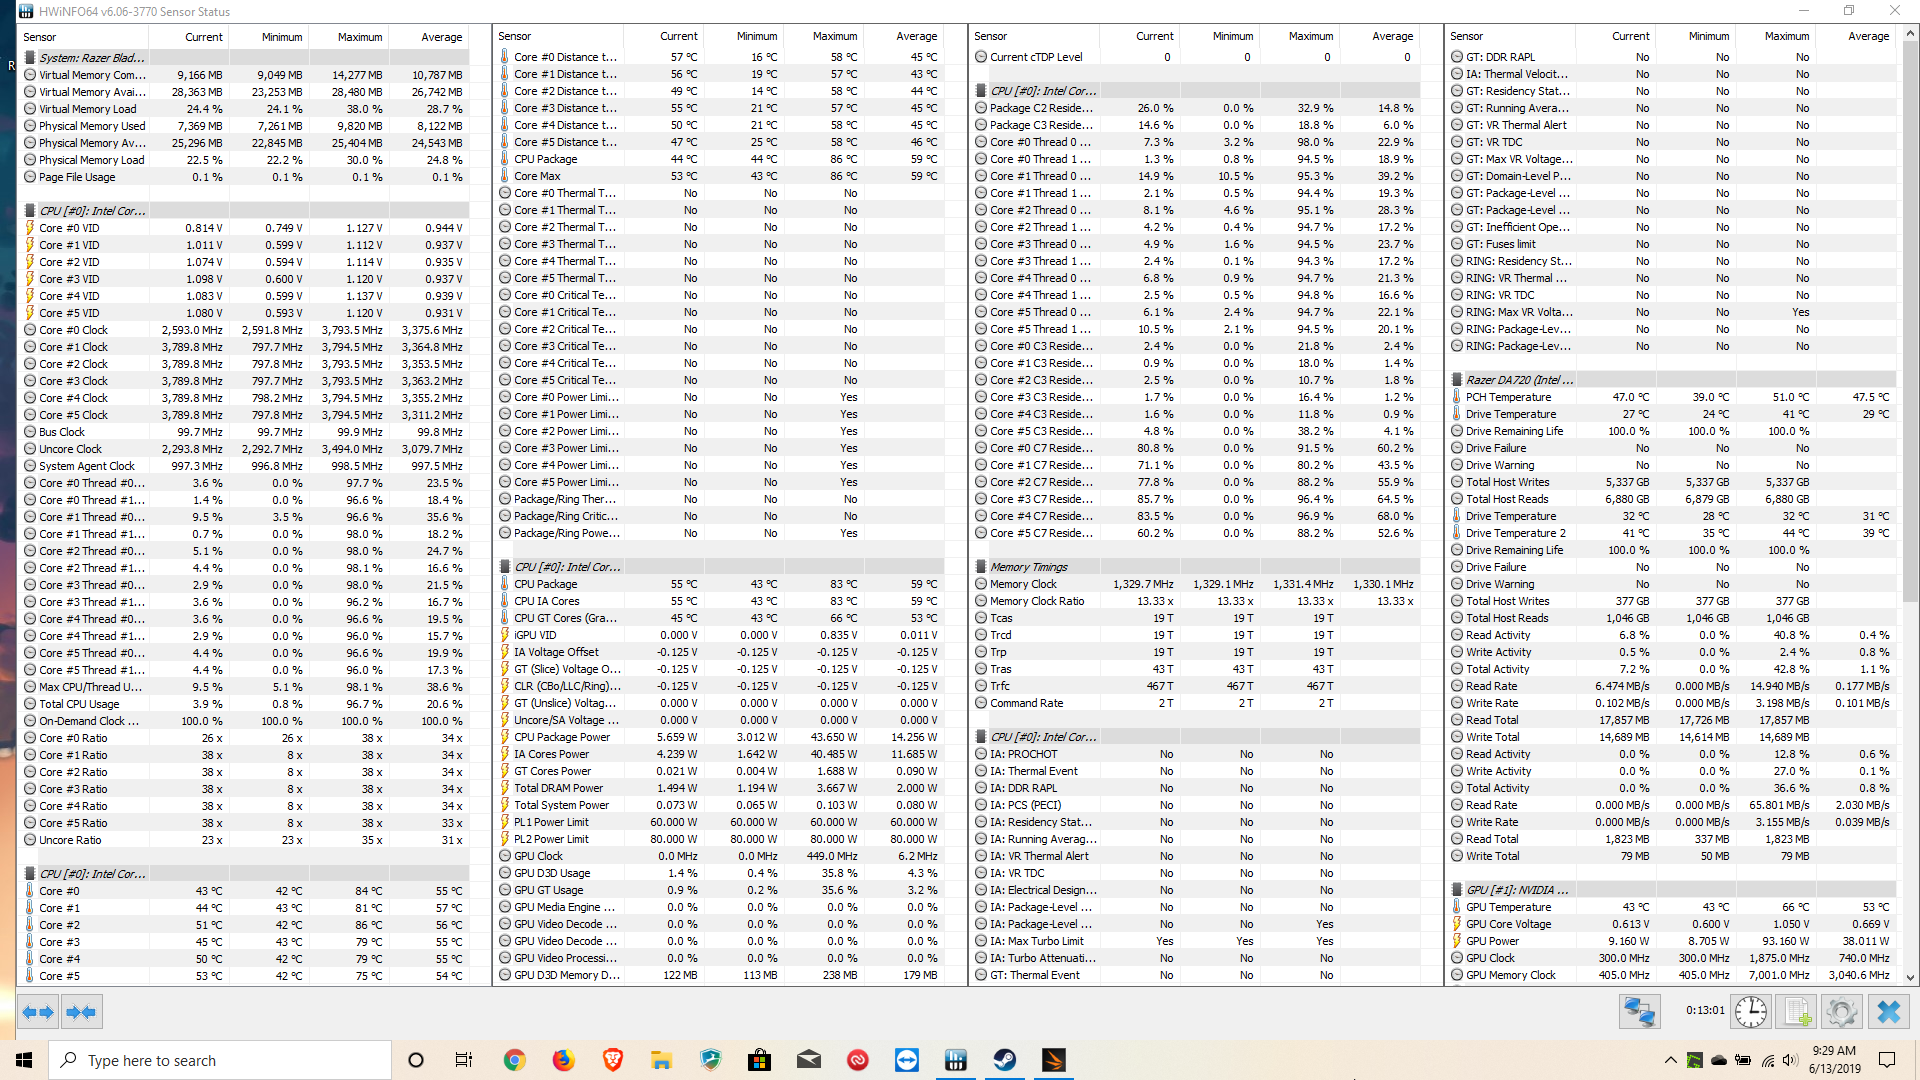Select the Memory Timings group header

pos(1197,567)
